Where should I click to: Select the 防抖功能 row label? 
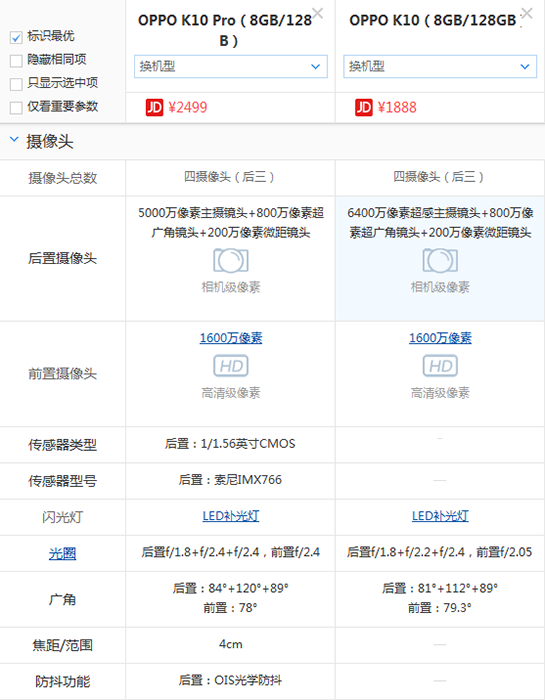point(62,681)
